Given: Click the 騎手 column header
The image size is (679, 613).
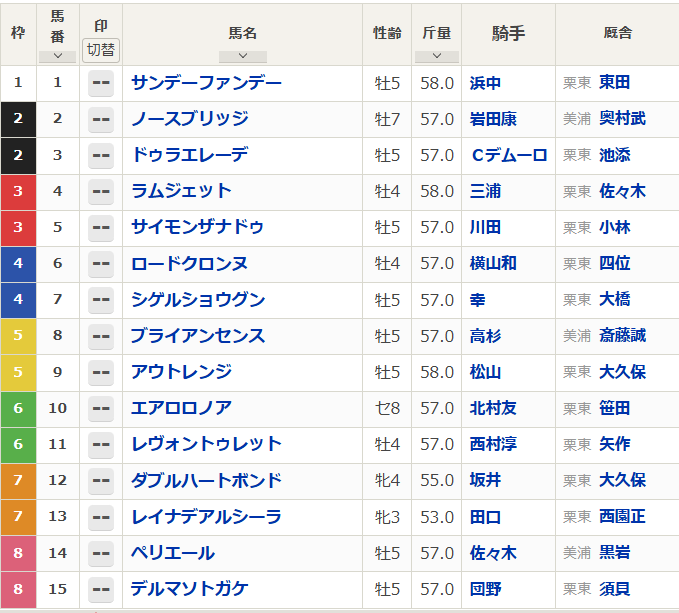Looking at the screenshot, I should point(508,33).
